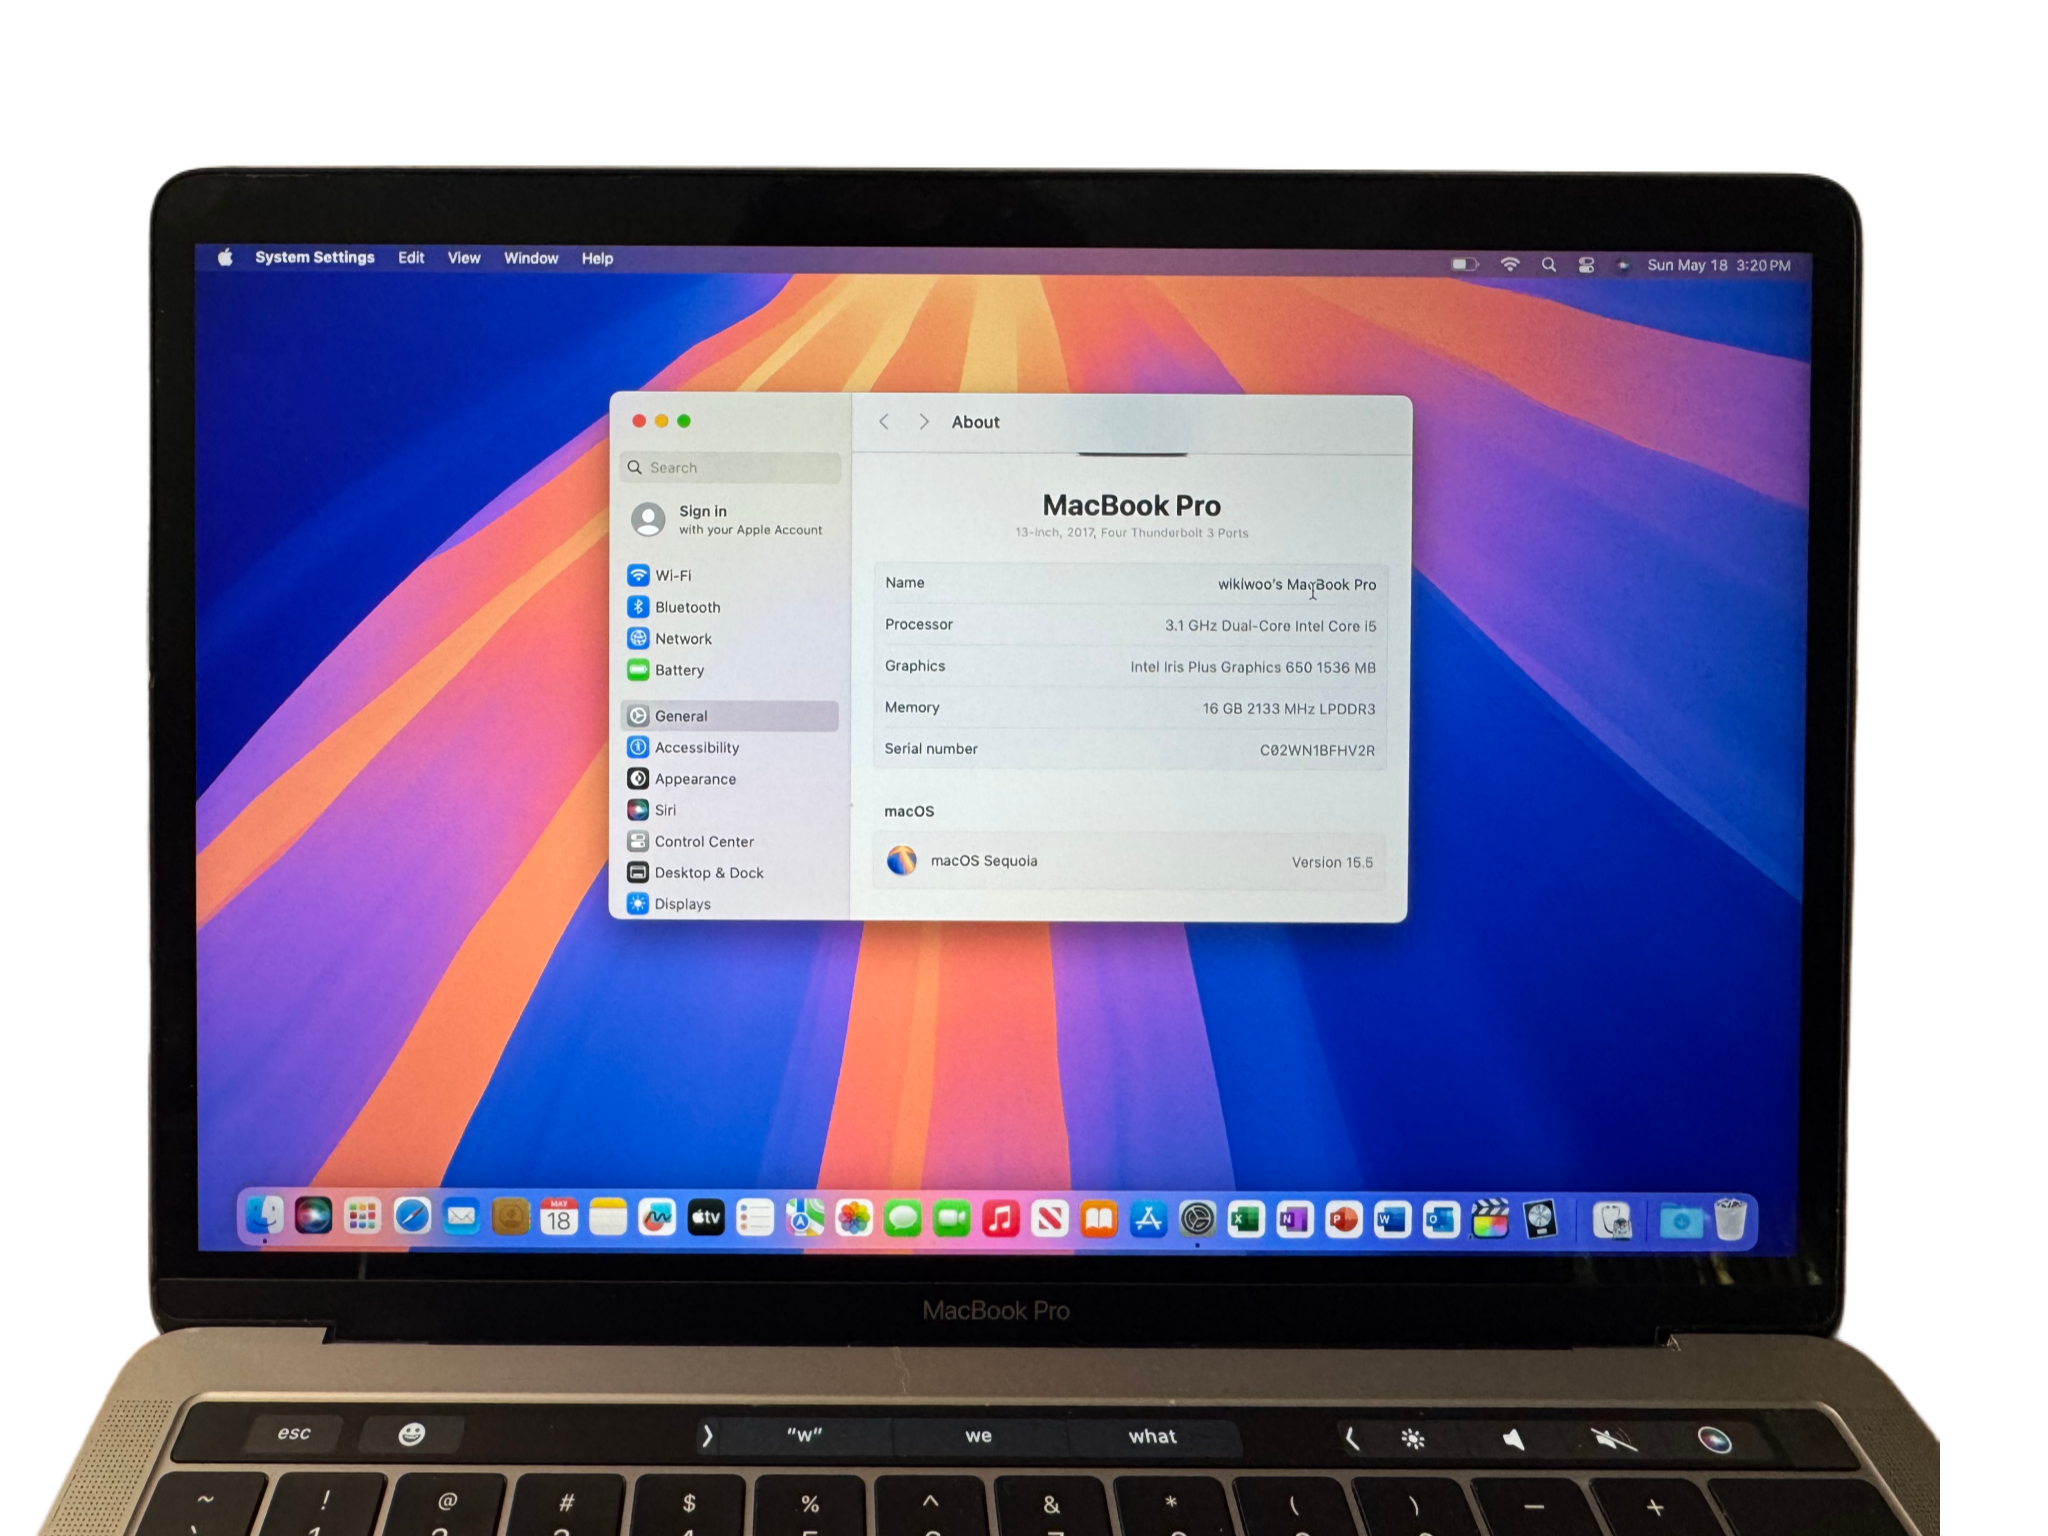Open the Apple menu
The width and height of the screenshot is (2048, 1536).
tap(225, 258)
